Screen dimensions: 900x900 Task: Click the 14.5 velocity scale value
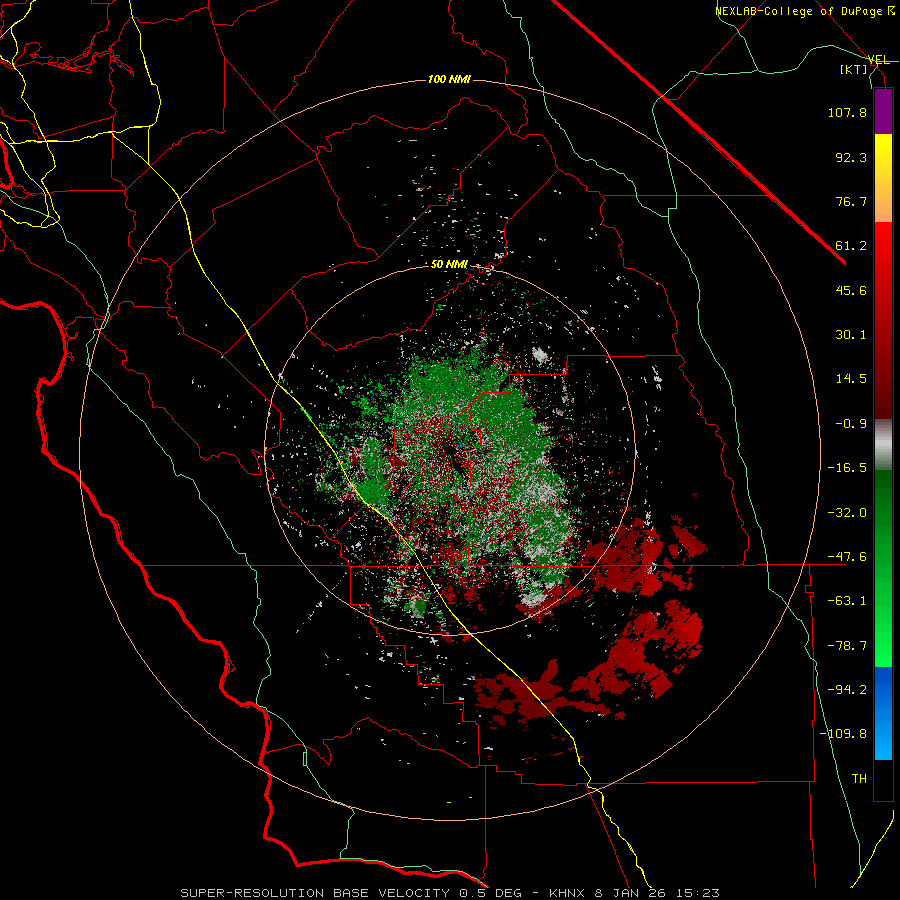[851, 379]
